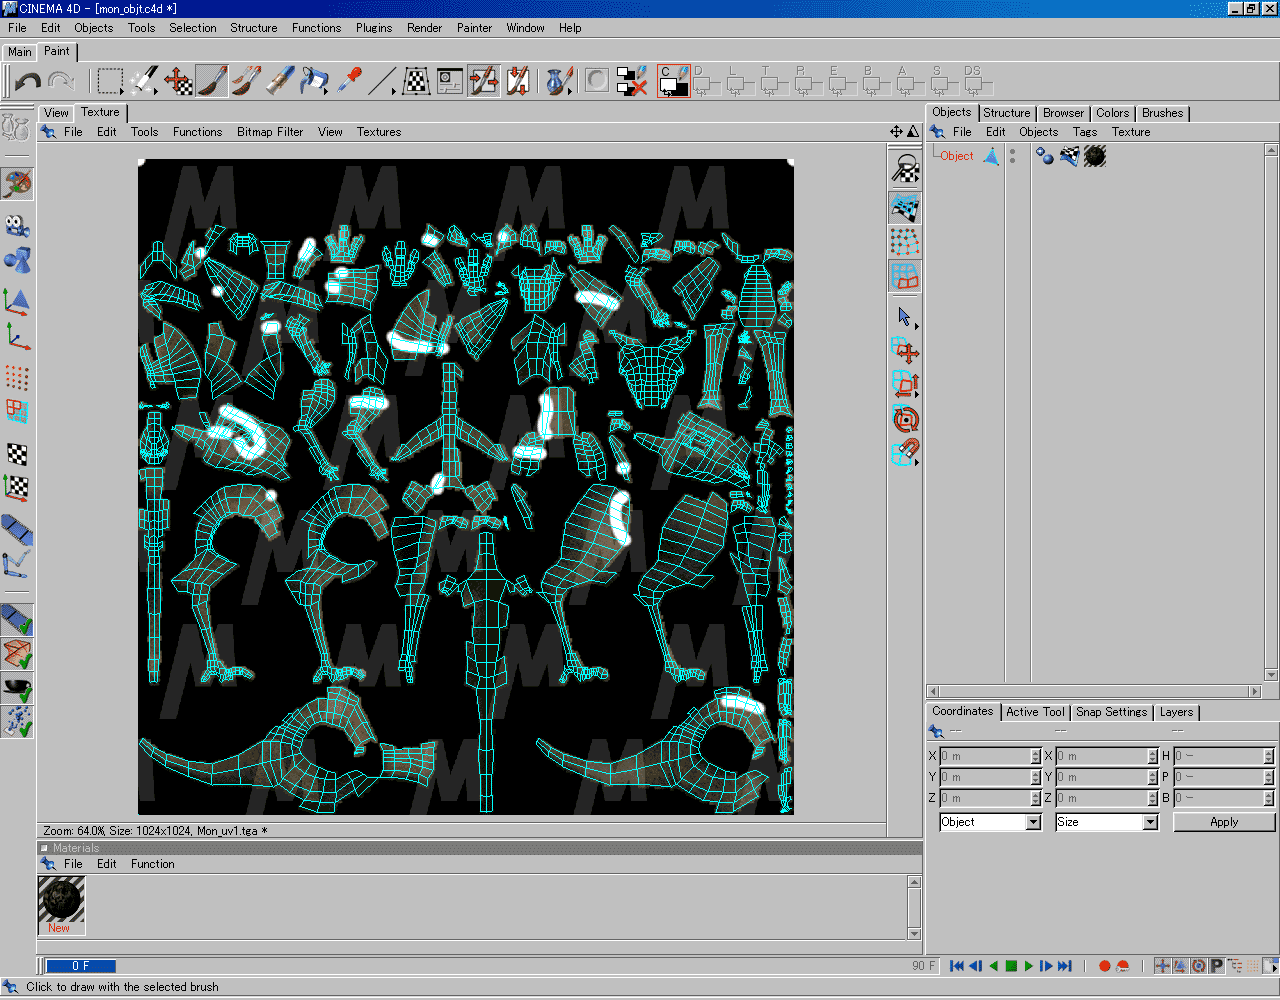The image size is (1280, 1000).
Task: Activate the move layer tool
Action: [178, 81]
